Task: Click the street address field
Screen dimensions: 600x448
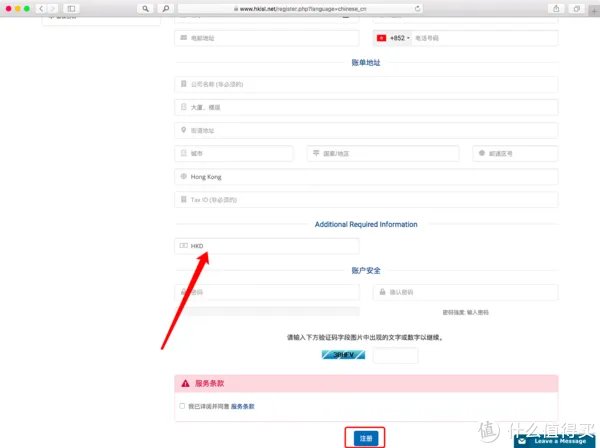Action: pyautogui.click(x=366, y=130)
